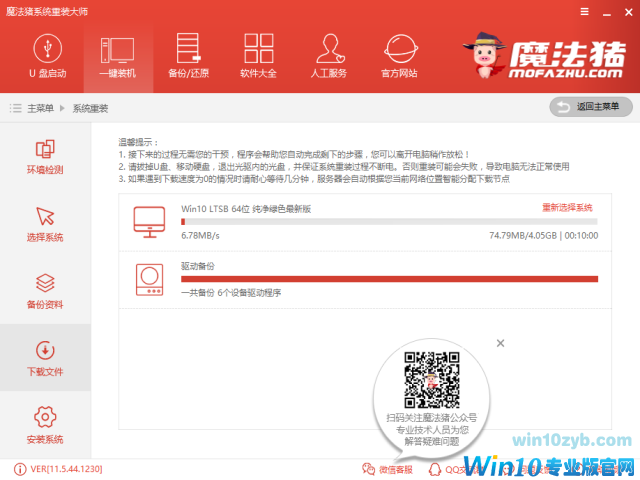Click the WeChat QR code image
This screenshot has width=640, height=480.
[x=432, y=380]
